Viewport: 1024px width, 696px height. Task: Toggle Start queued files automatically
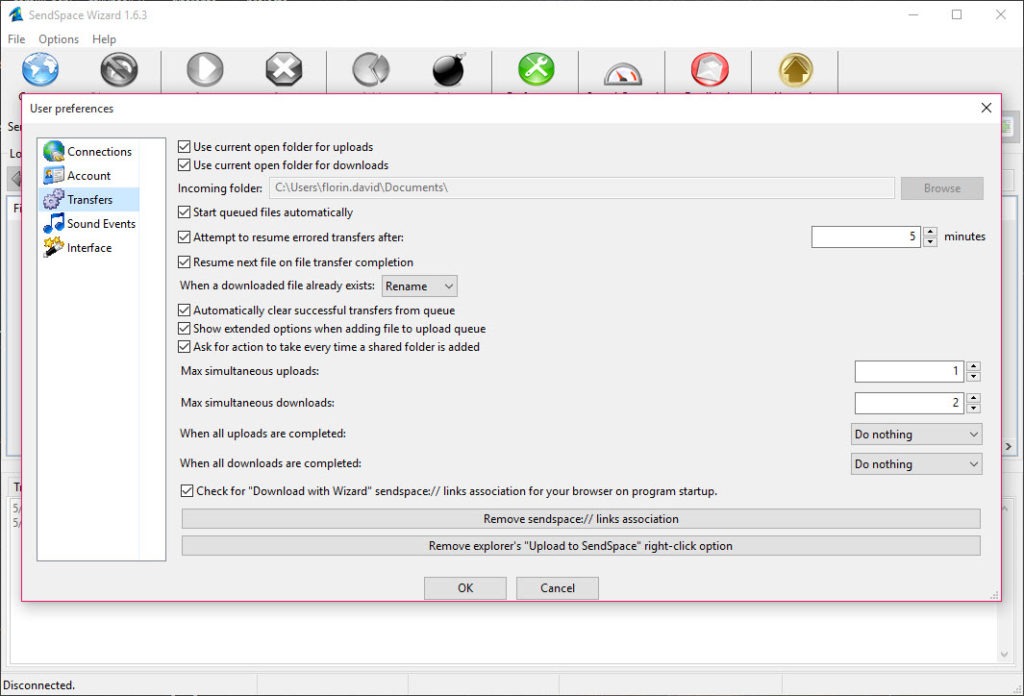(x=184, y=212)
